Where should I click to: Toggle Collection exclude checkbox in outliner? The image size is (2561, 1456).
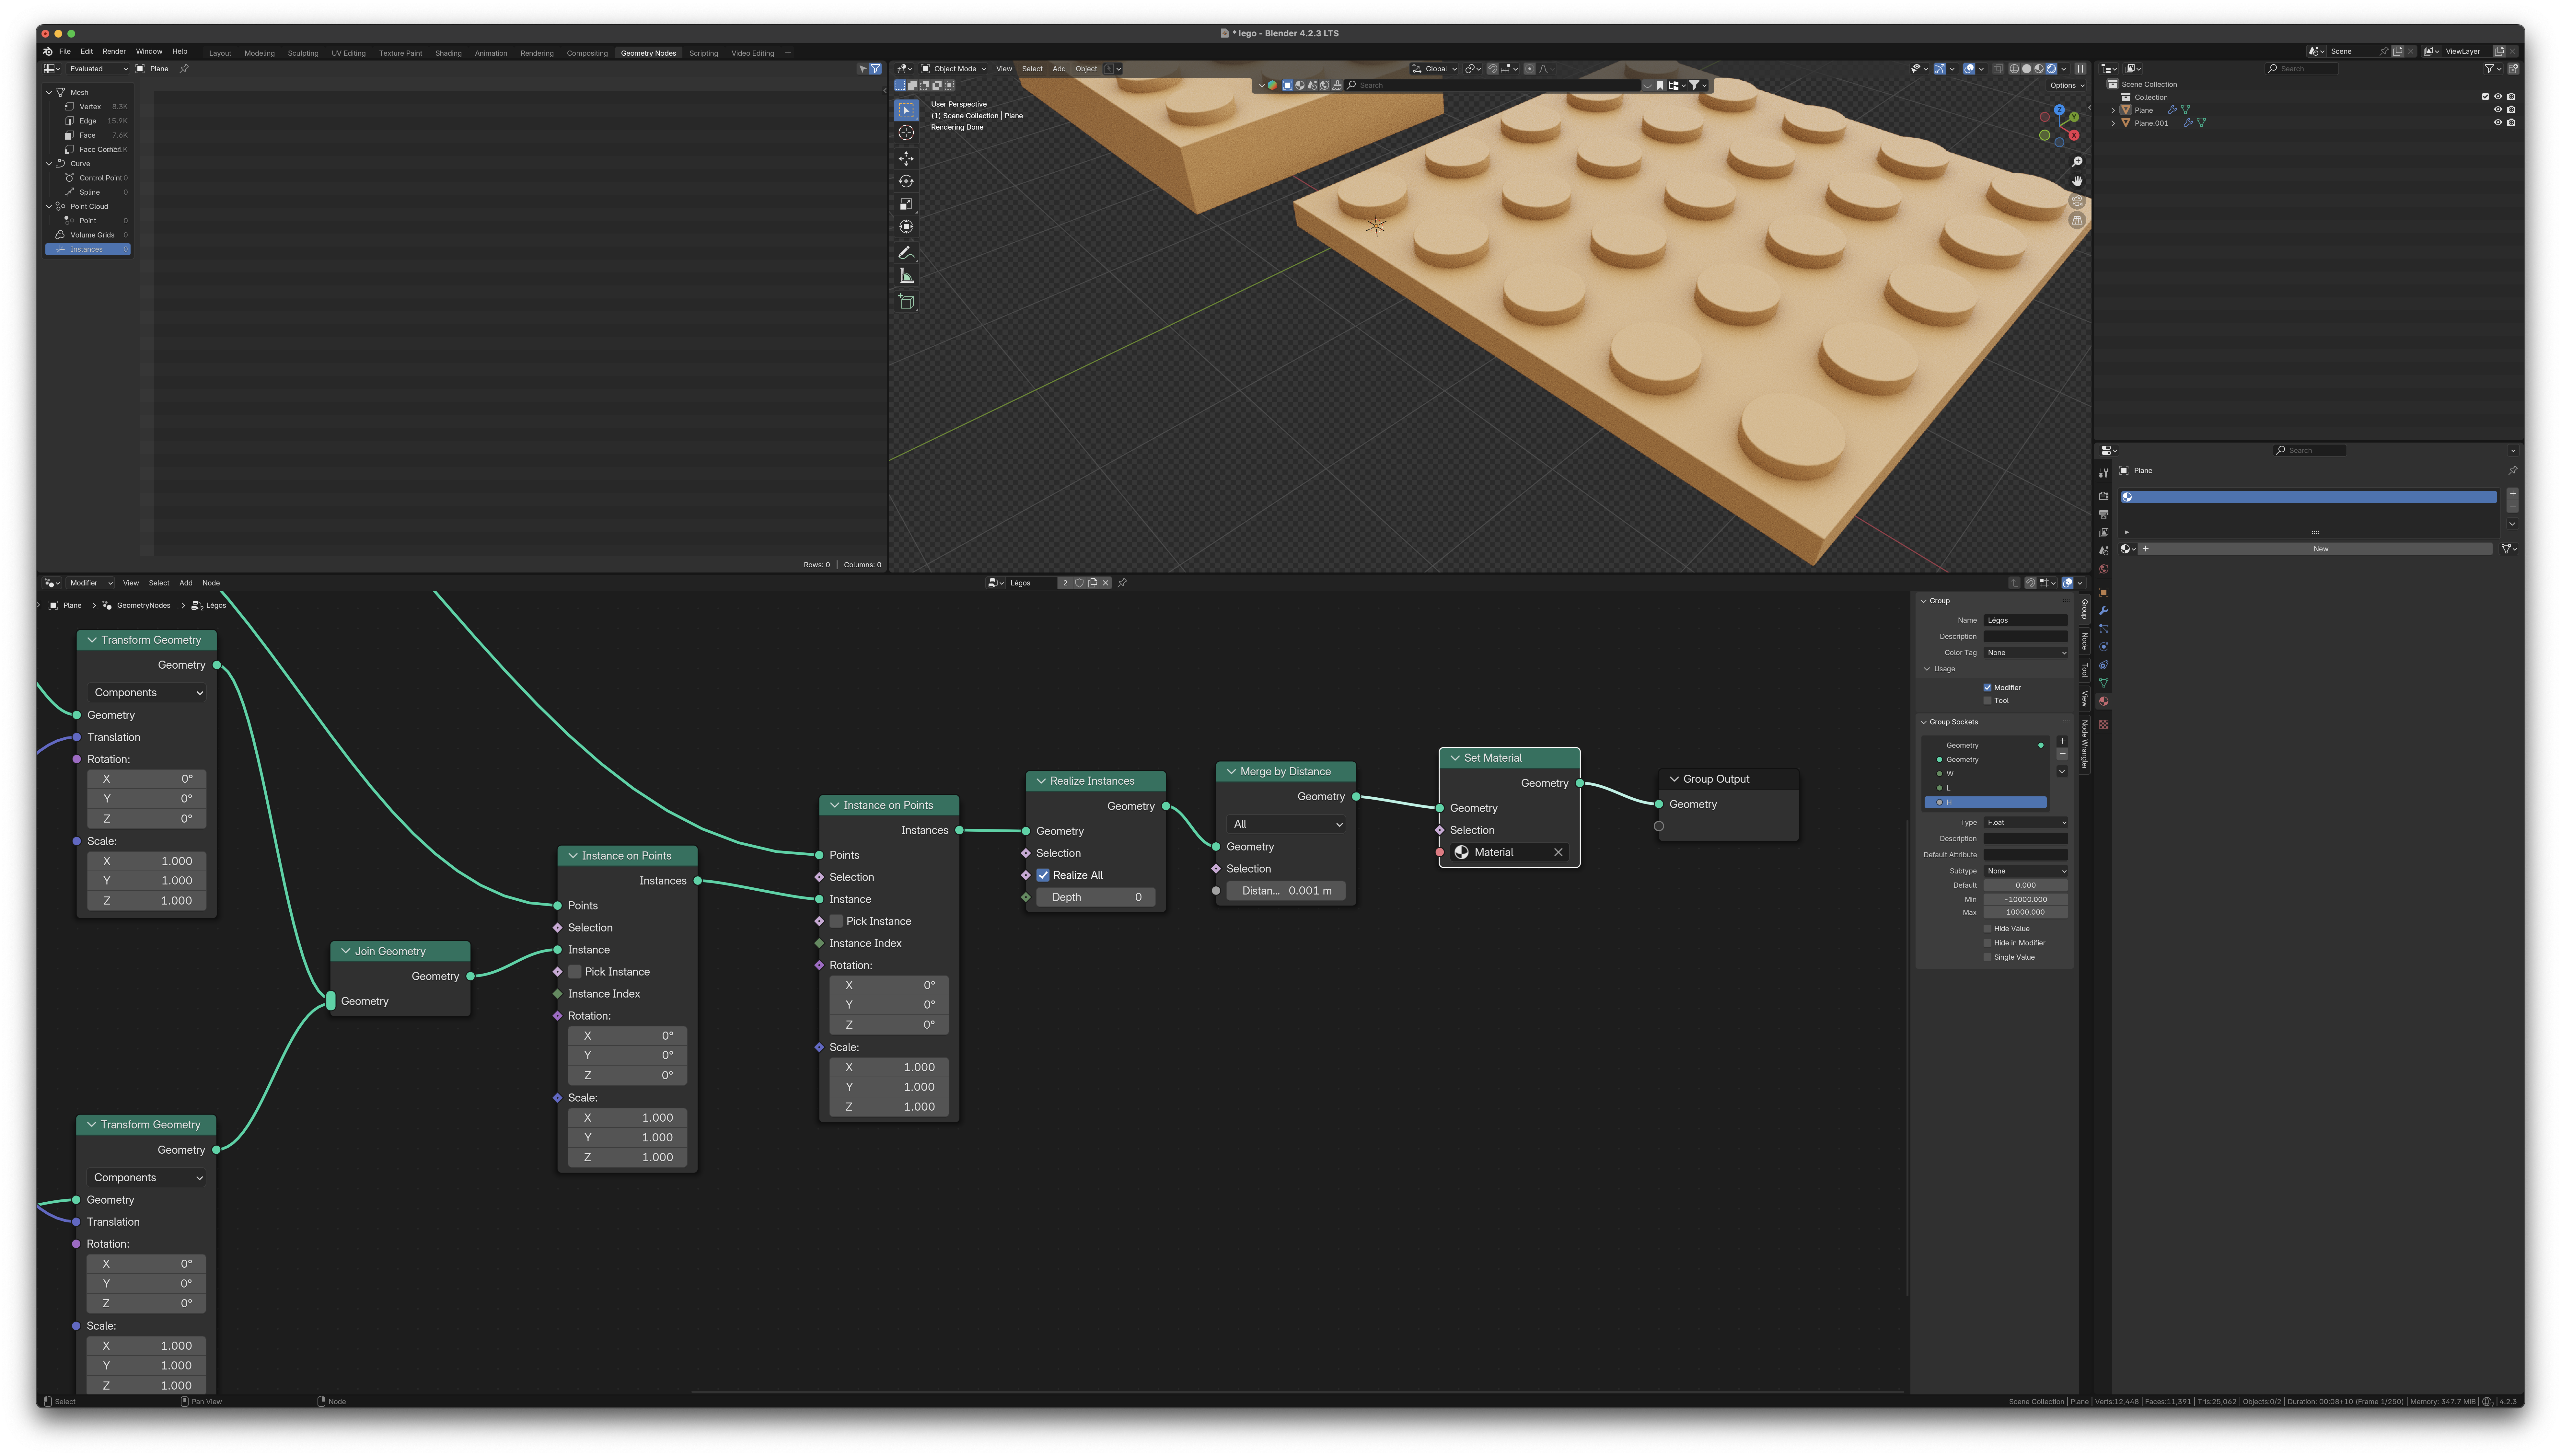tap(2485, 97)
